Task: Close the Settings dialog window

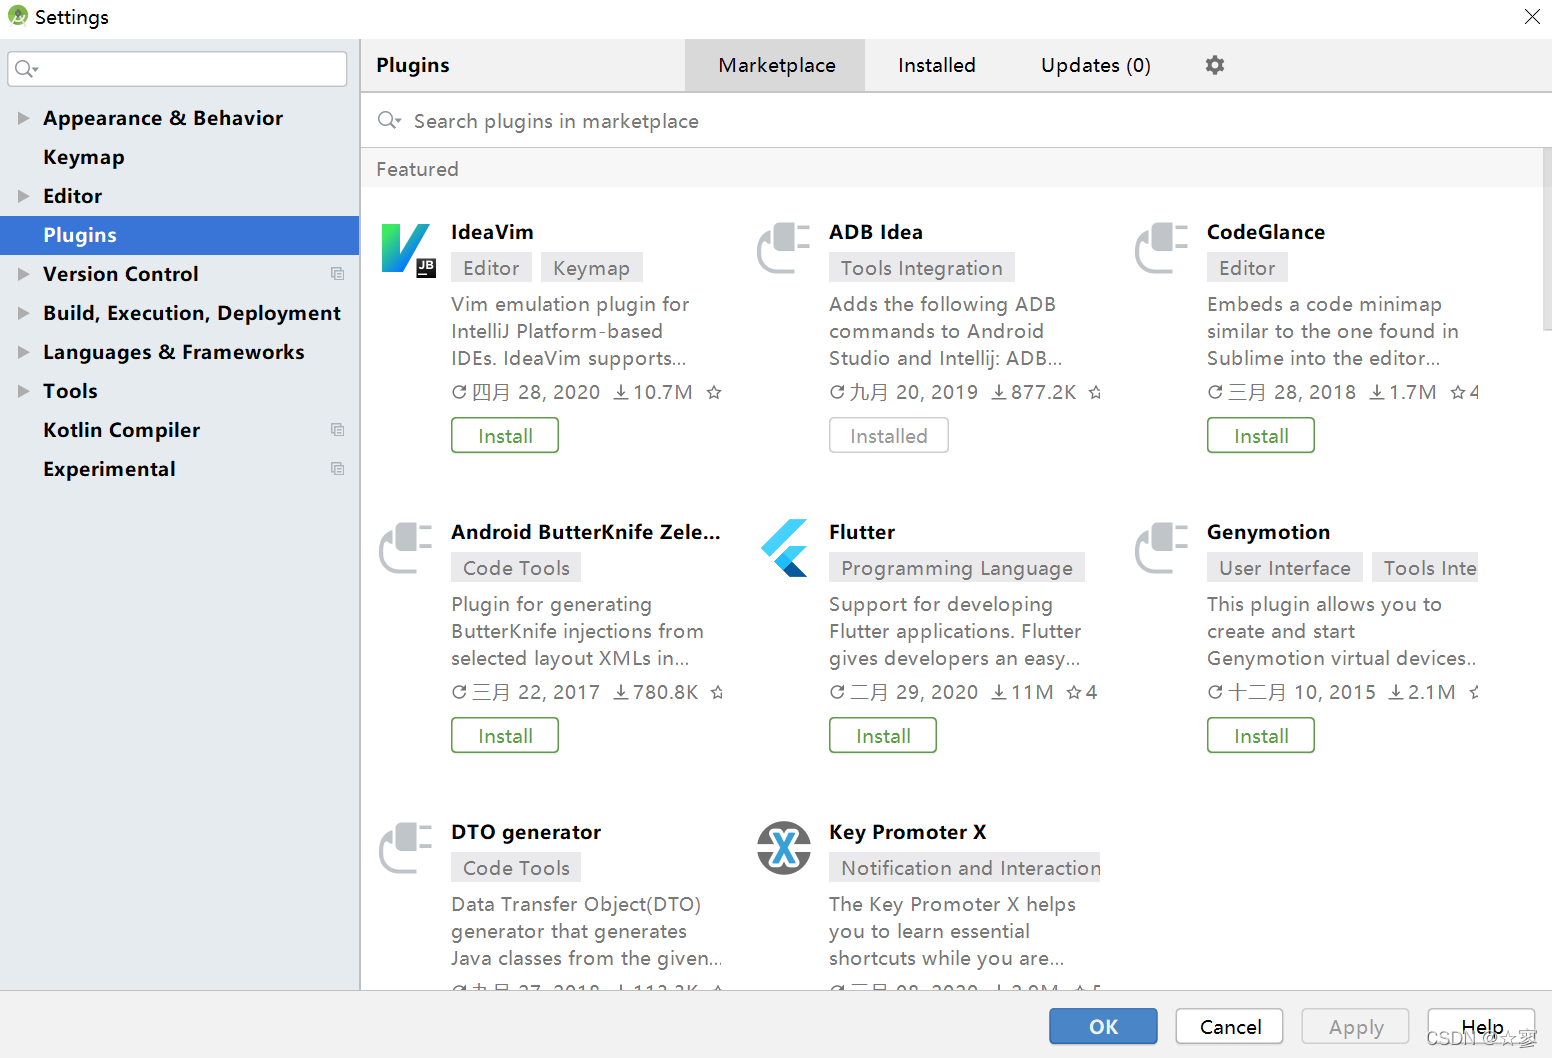Action: 1532,17
